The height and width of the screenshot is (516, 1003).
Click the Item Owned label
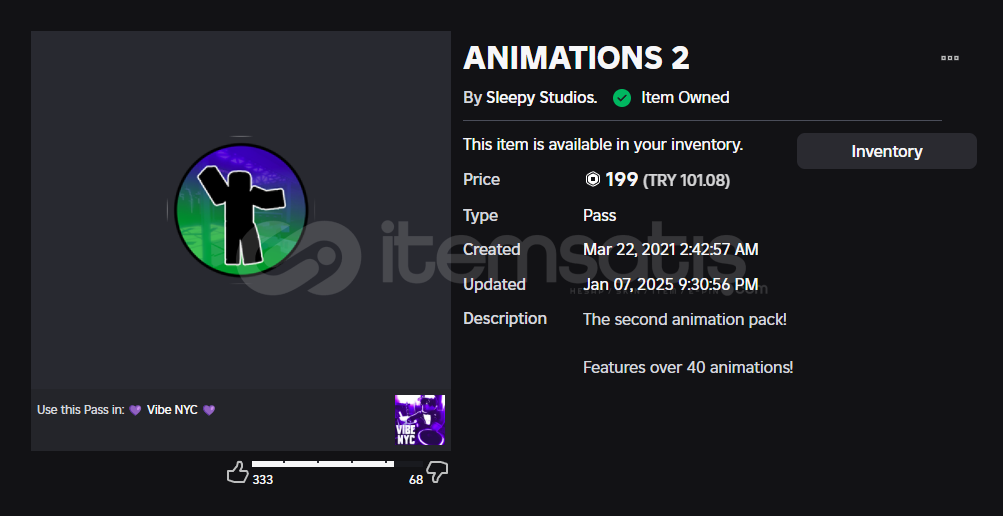click(685, 98)
